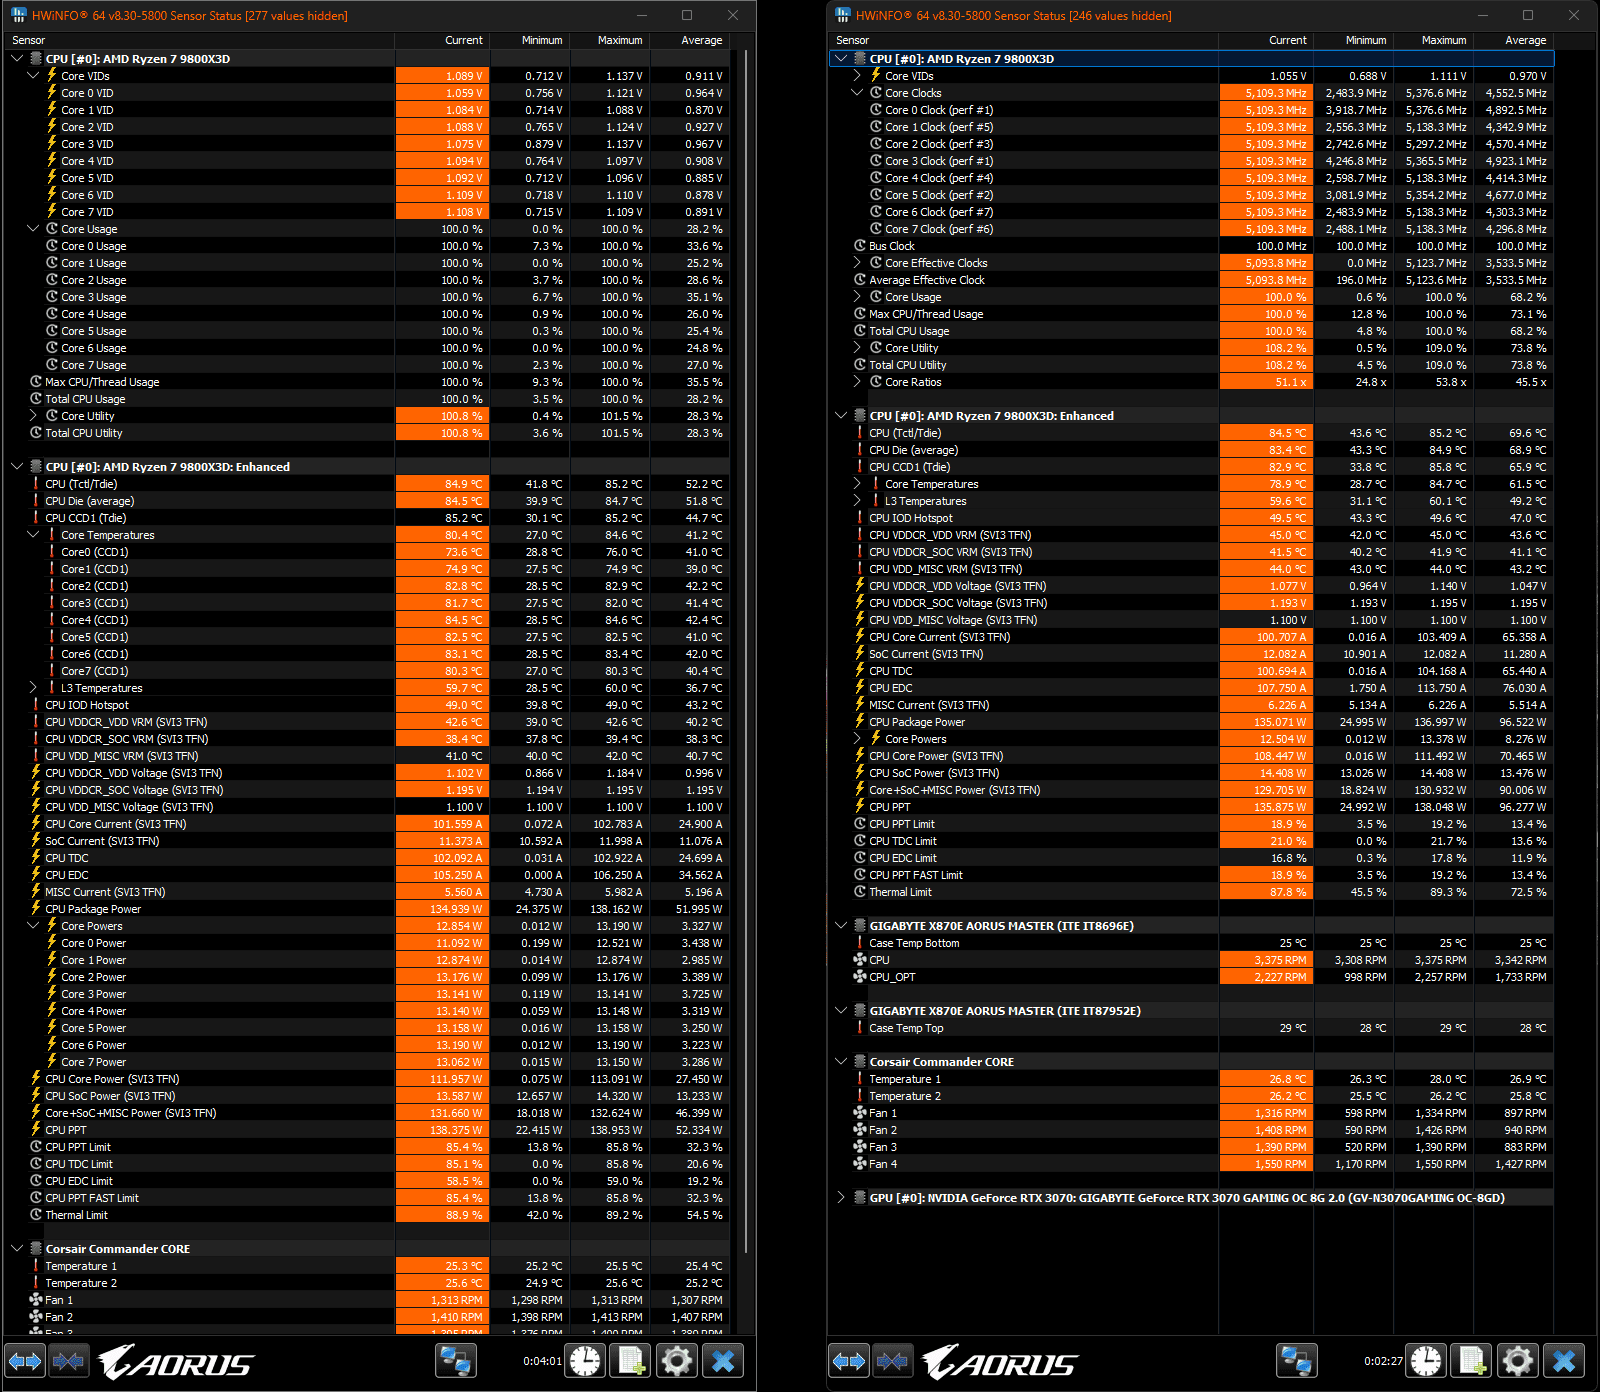Select CPU PPT FAST Limit row in left window
The height and width of the screenshot is (1392, 1600).
pos(367,1198)
